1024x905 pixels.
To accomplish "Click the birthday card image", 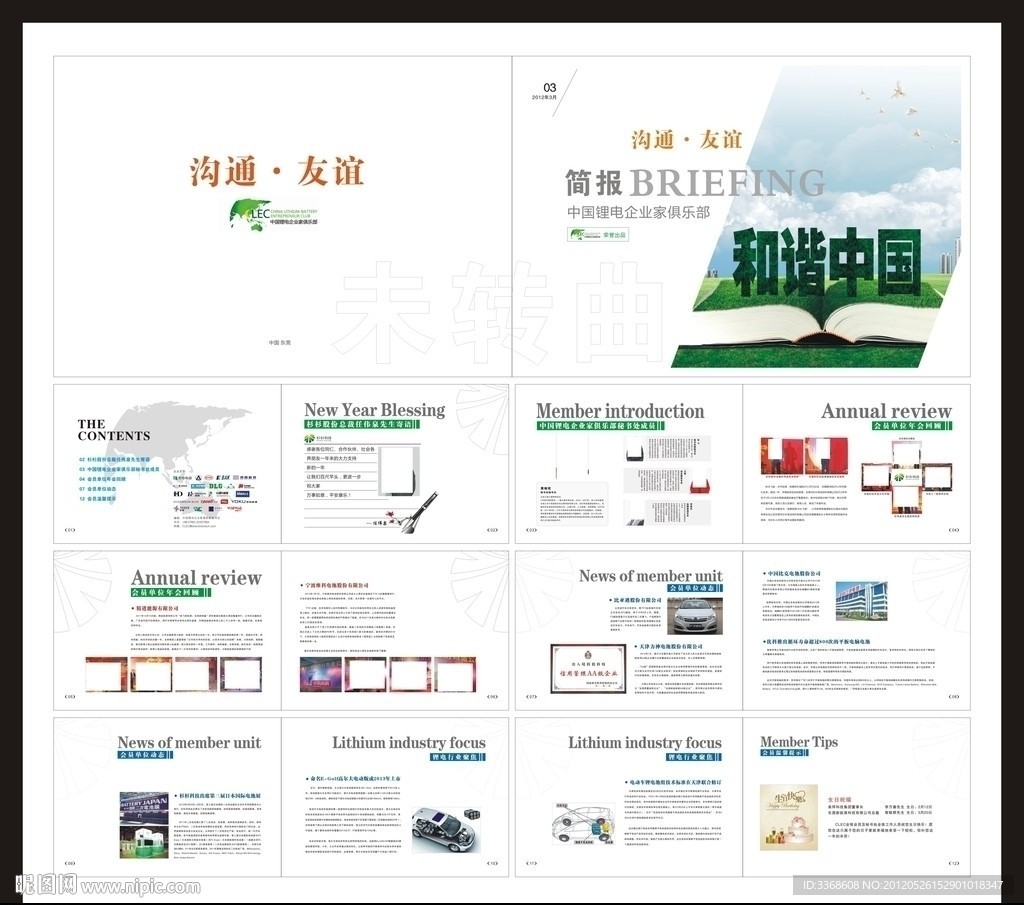I will (790, 818).
